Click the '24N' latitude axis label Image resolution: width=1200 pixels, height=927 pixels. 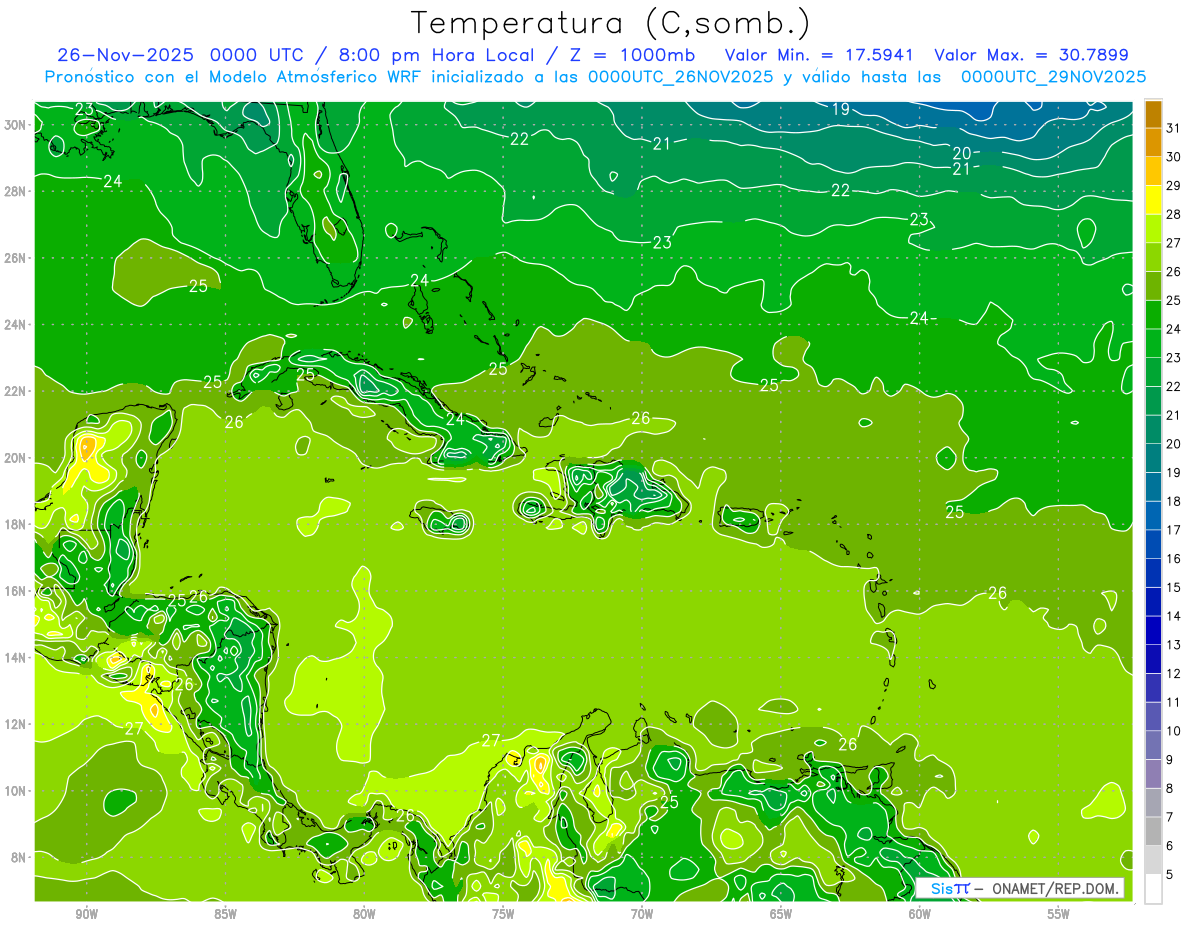[x=17, y=325]
